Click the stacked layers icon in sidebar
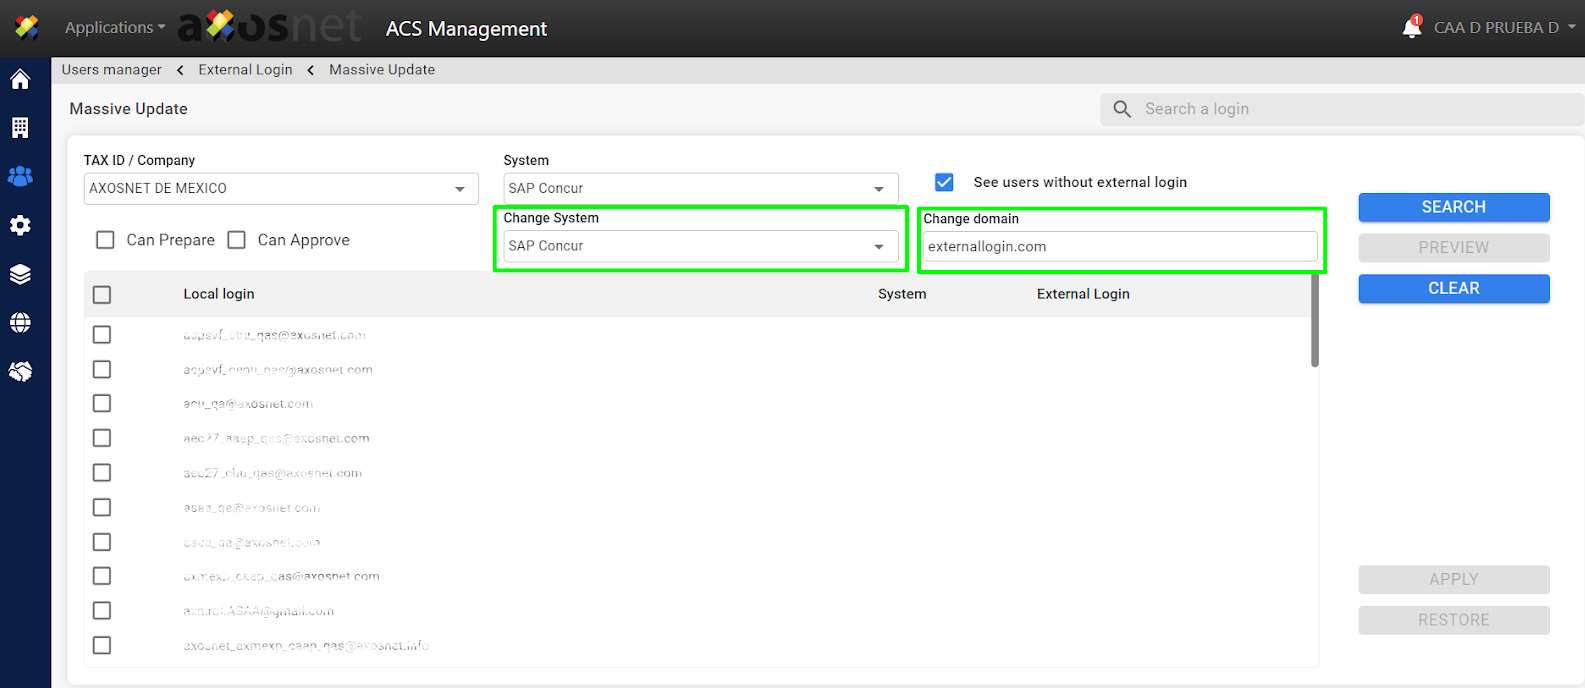This screenshot has width=1585, height=688. pyautogui.click(x=20, y=274)
